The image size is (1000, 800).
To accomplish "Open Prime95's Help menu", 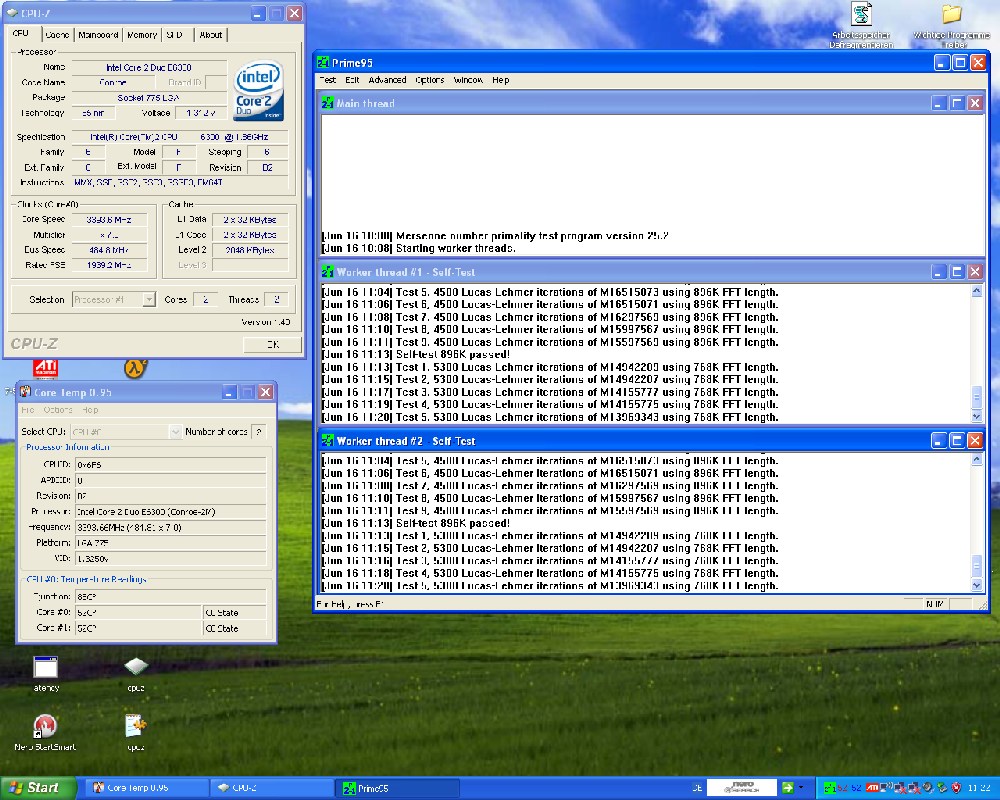I will [x=501, y=80].
